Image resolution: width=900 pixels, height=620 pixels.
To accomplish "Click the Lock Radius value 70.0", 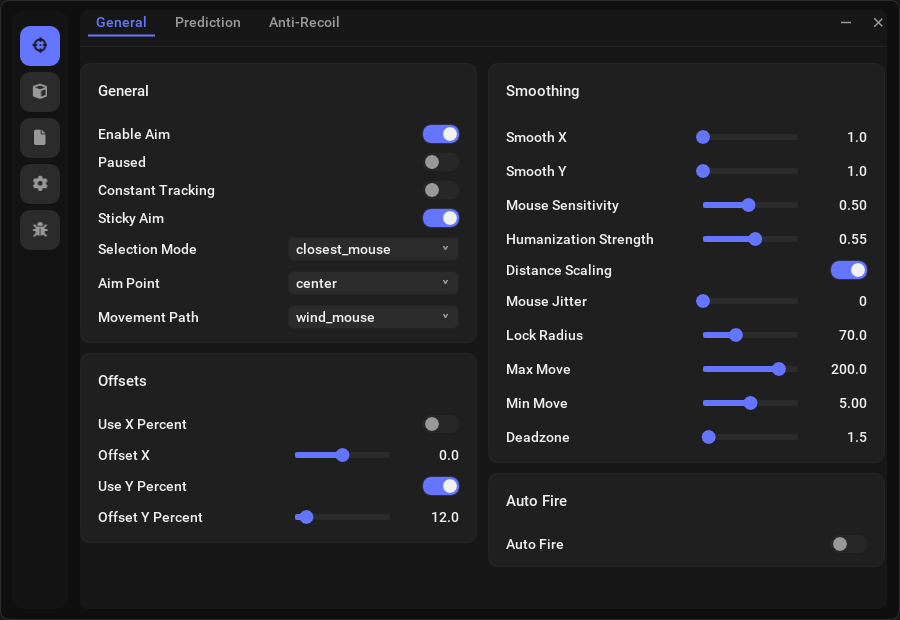I will (852, 335).
